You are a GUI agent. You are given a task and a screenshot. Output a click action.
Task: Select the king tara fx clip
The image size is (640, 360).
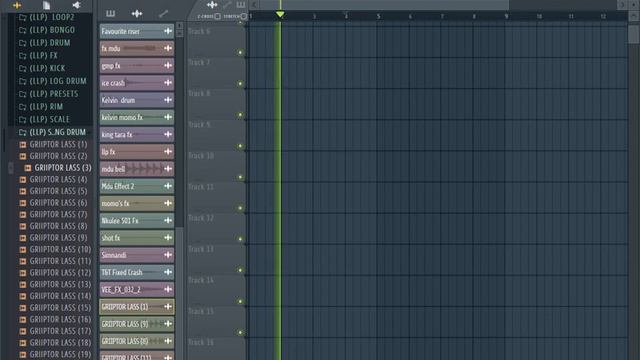click(x=137, y=134)
